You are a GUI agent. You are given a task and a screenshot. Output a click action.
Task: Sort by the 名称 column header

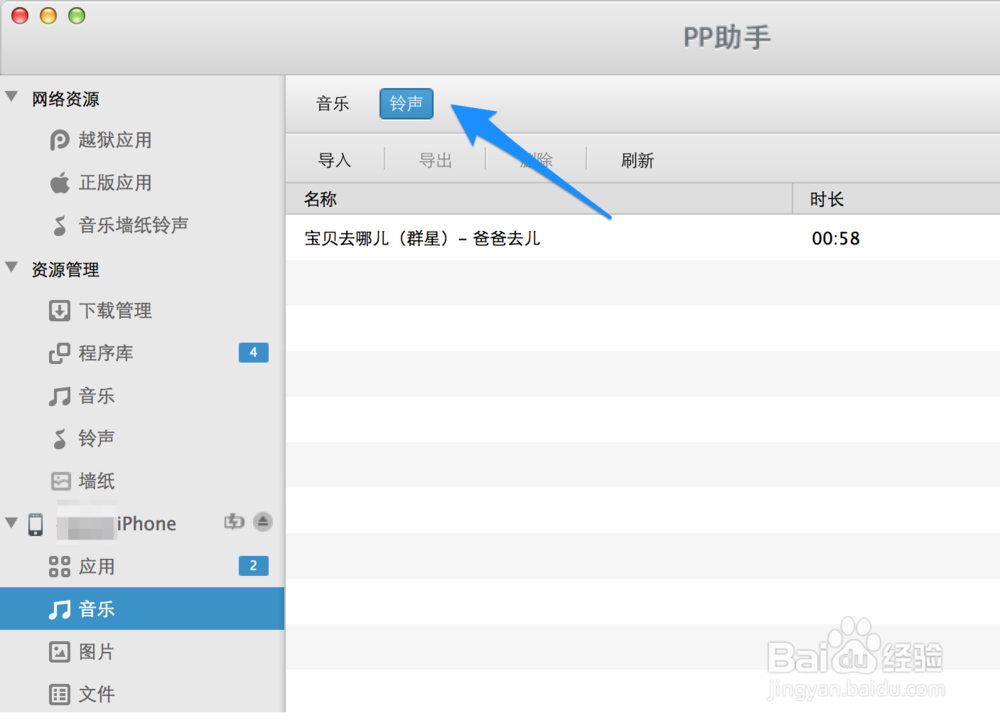pyautogui.click(x=539, y=199)
